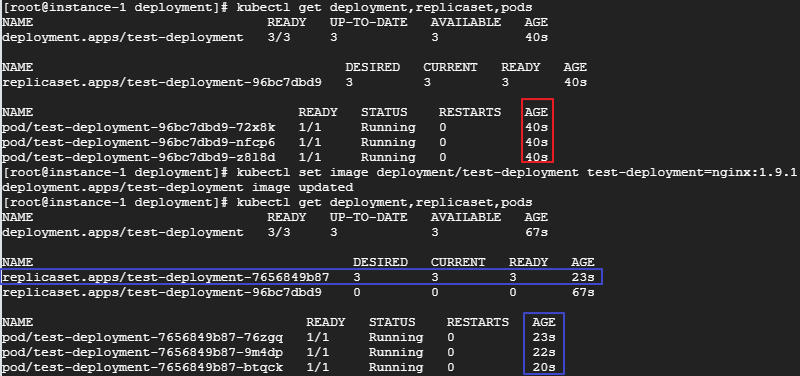Click the 1/1 ready value of pod 72x8k
The height and width of the screenshot is (376, 800).
[x=310, y=127]
